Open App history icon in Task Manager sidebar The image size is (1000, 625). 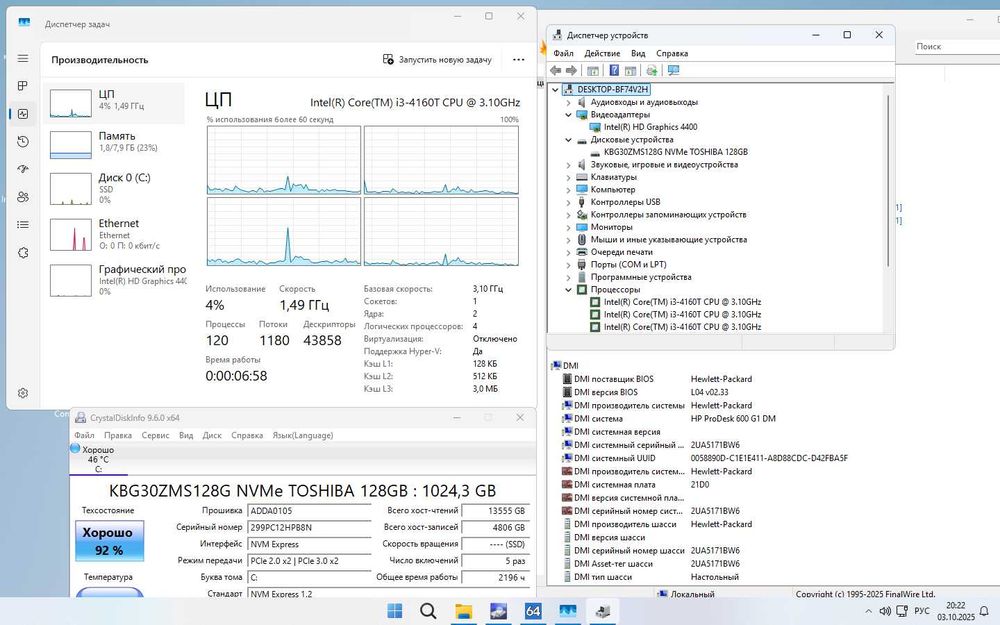click(23, 142)
